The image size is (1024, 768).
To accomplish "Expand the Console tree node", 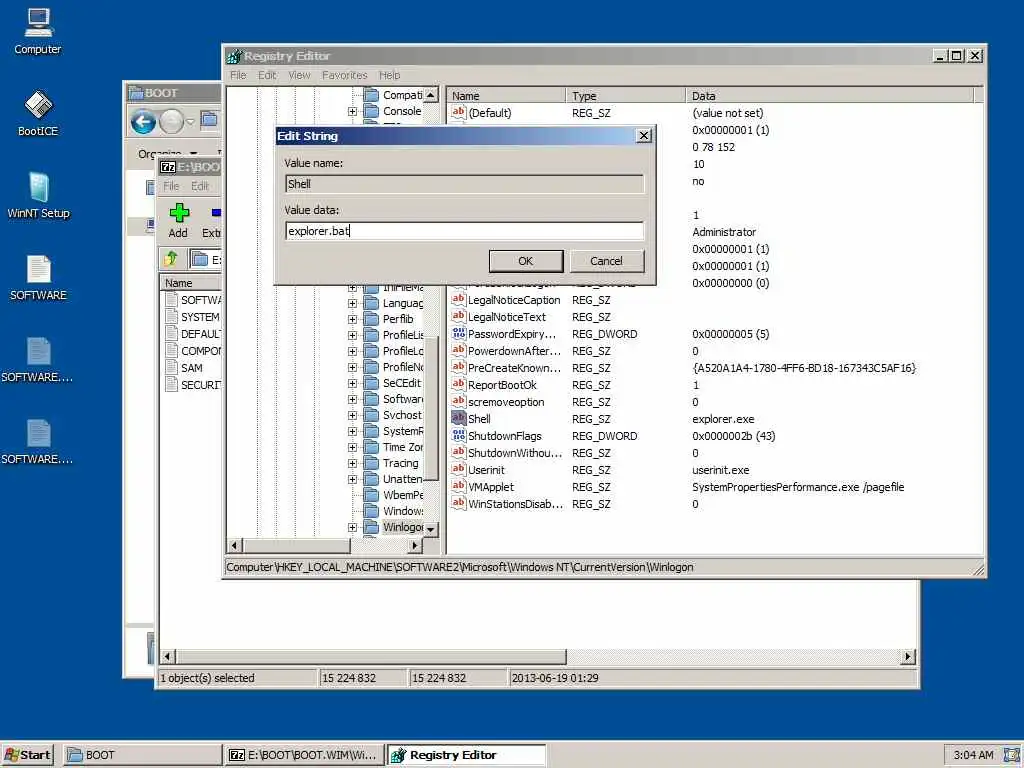I will point(353,112).
